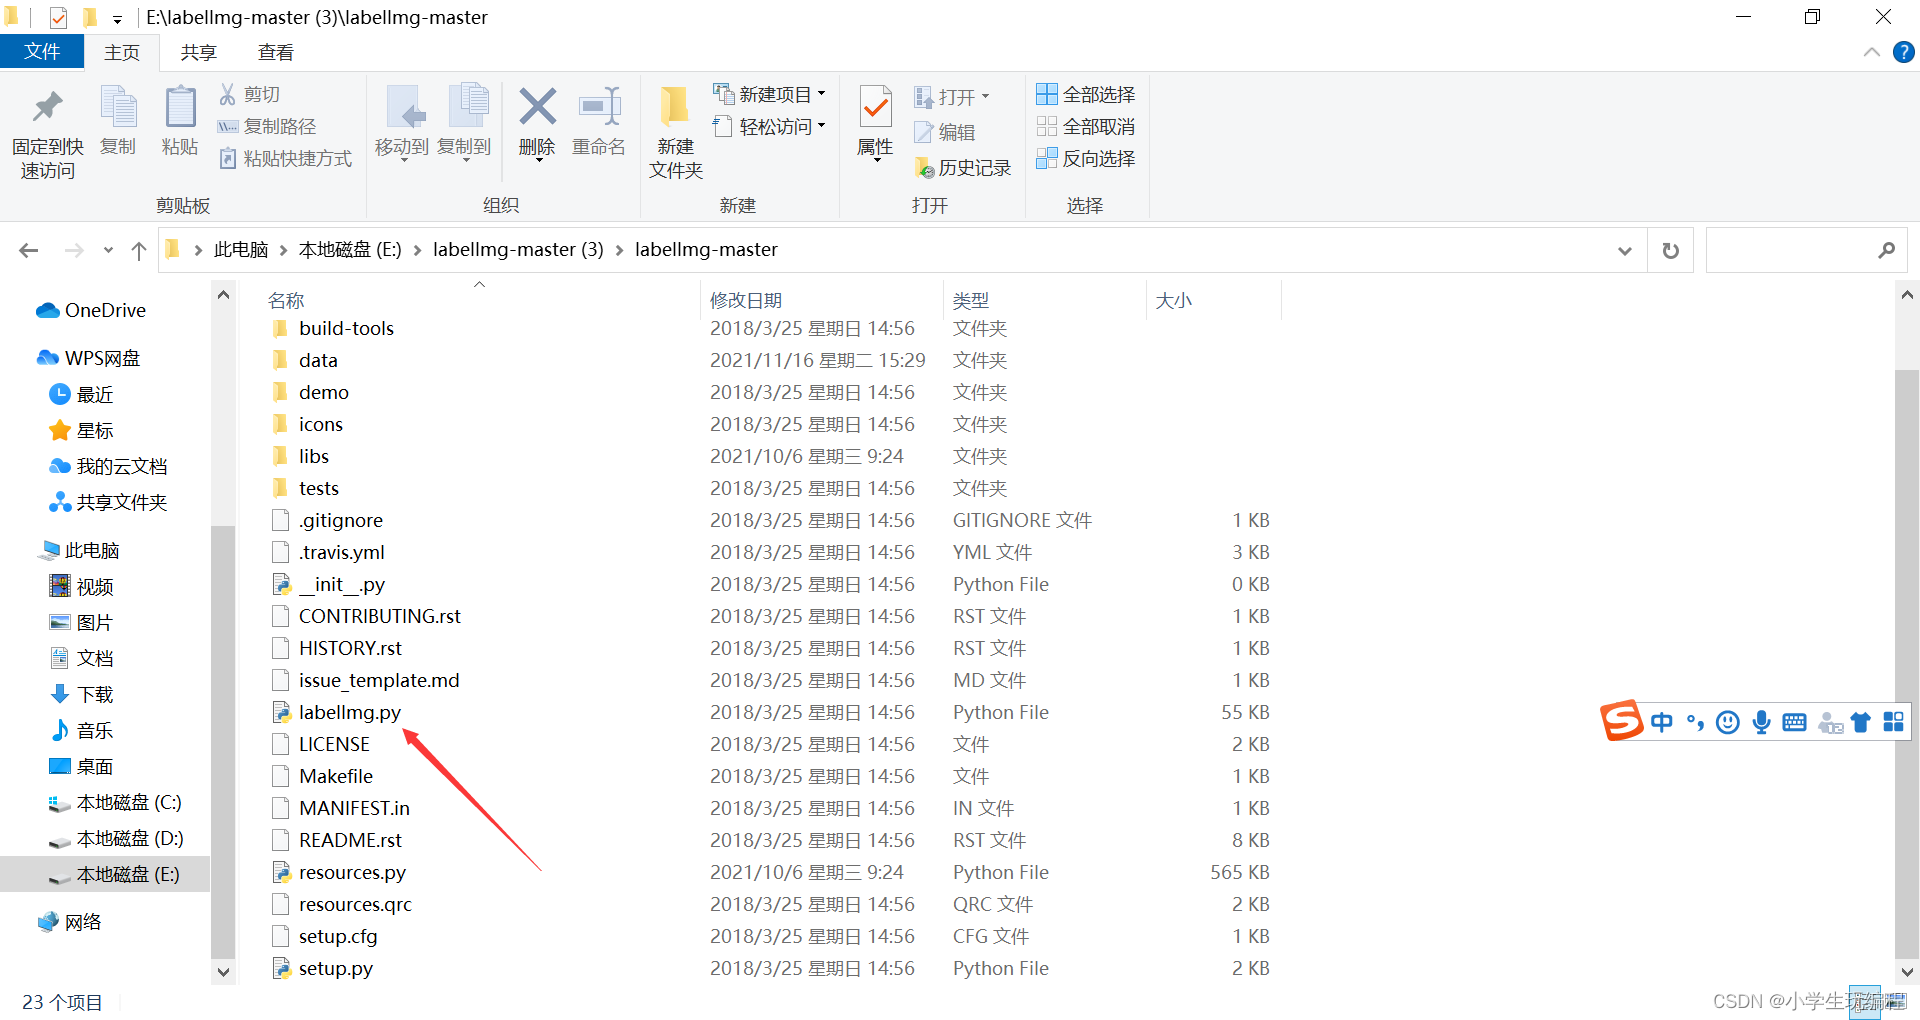The image size is (1920, 1020).
Task: Select the setup.py file
Action: [335, 968]
